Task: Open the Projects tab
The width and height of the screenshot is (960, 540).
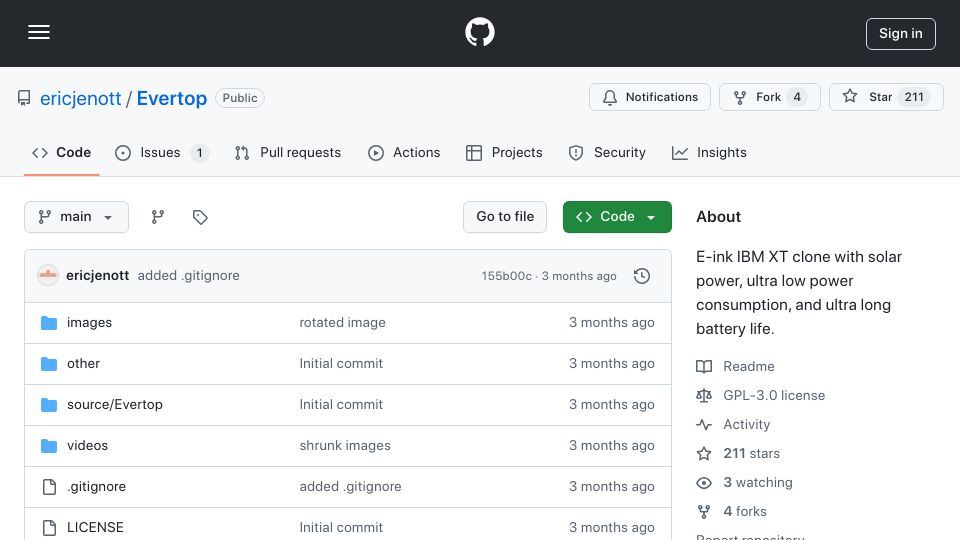Action: click(x=504, y=152)
